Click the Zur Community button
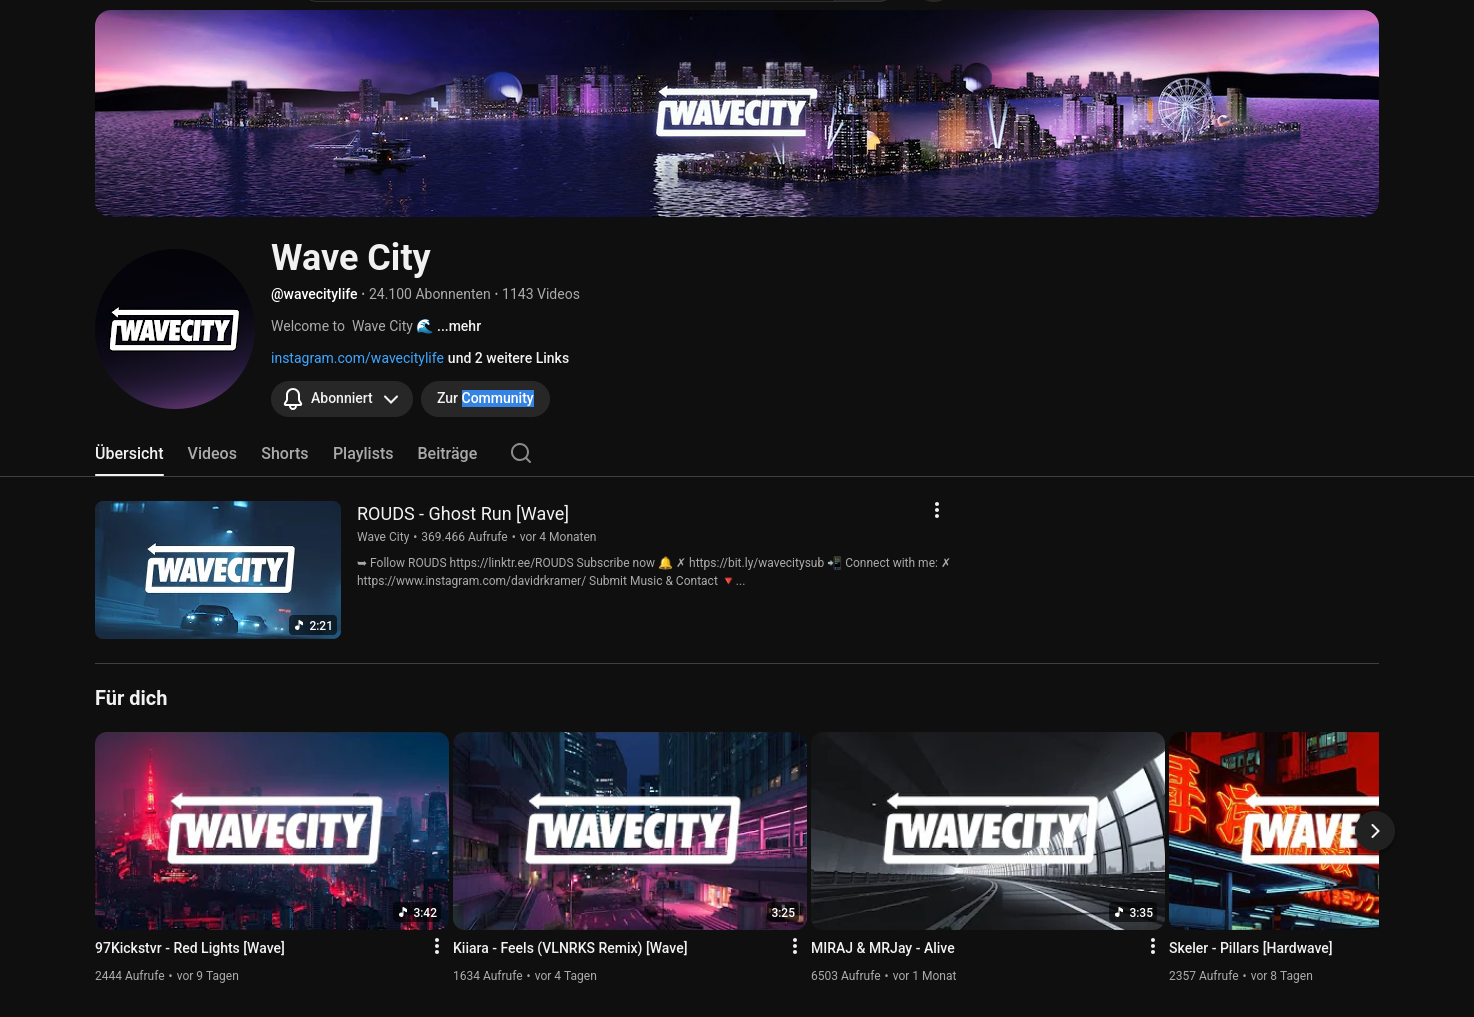 (x=485, y=398)
